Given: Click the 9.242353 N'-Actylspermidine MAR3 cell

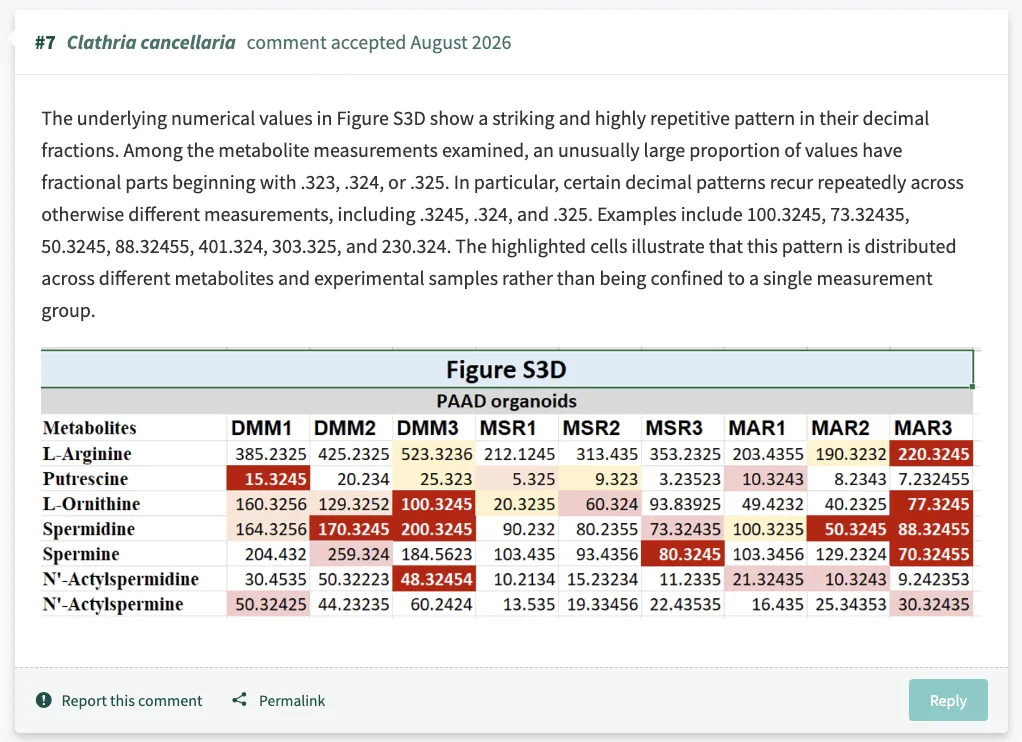Looking at the screenshot, I should click(x=931, y=578).
